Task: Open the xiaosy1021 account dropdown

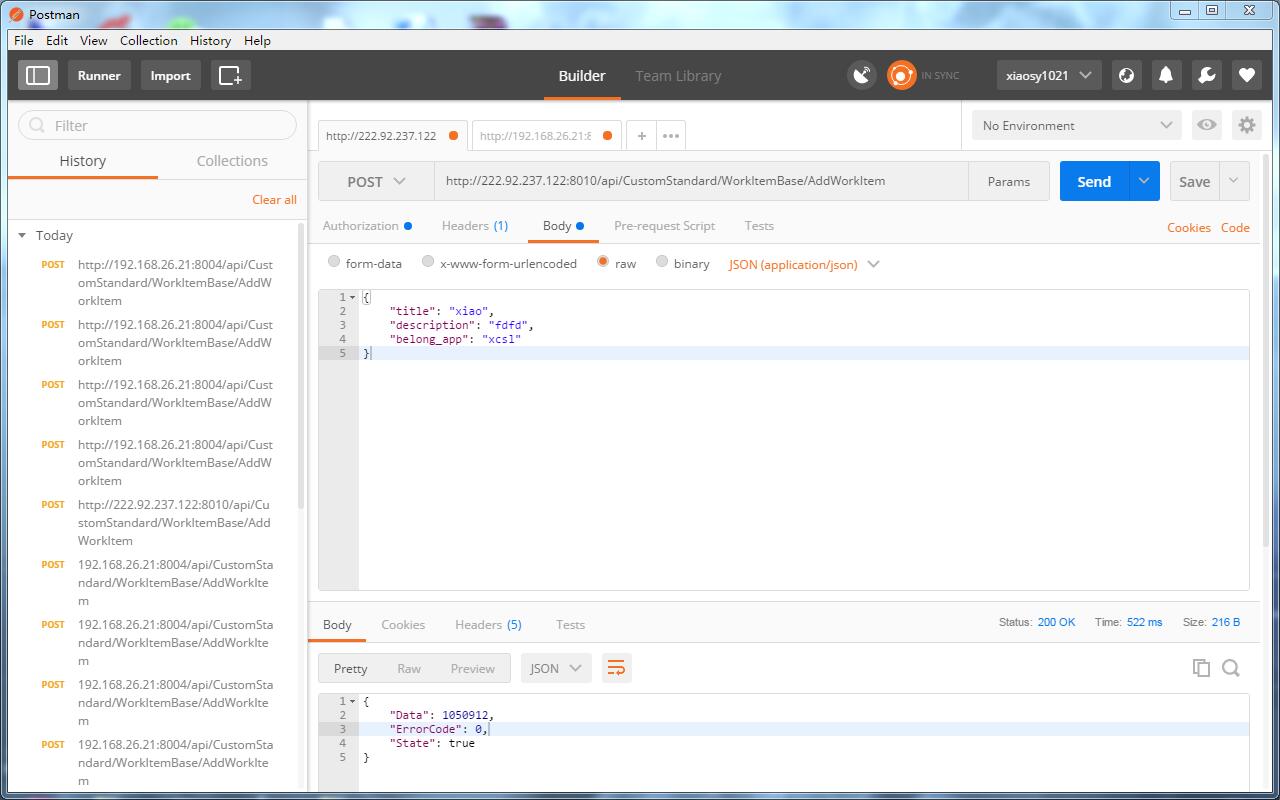Action: pyautogui.click(x=1049, y=75)
